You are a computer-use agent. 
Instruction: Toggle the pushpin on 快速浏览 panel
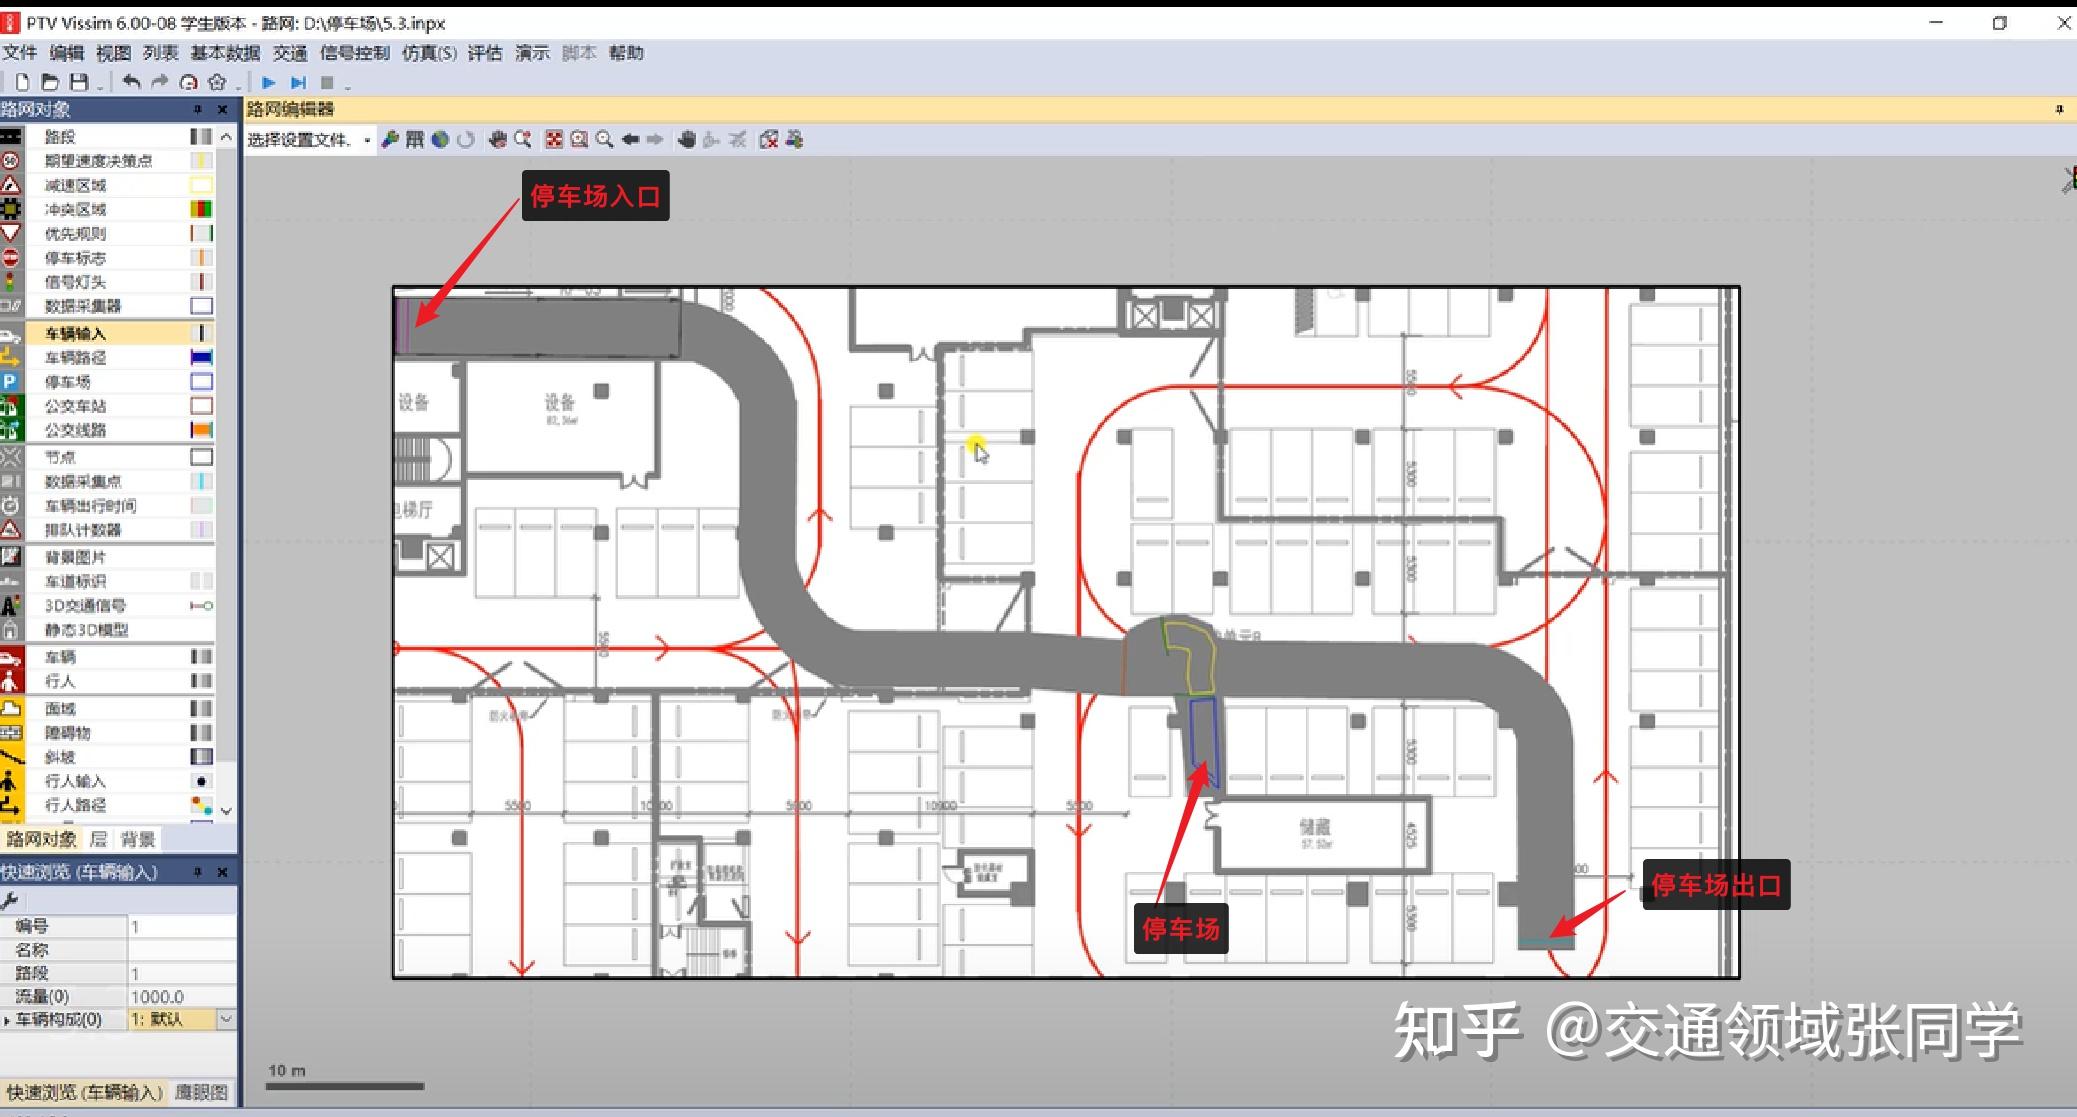point(198,872)
